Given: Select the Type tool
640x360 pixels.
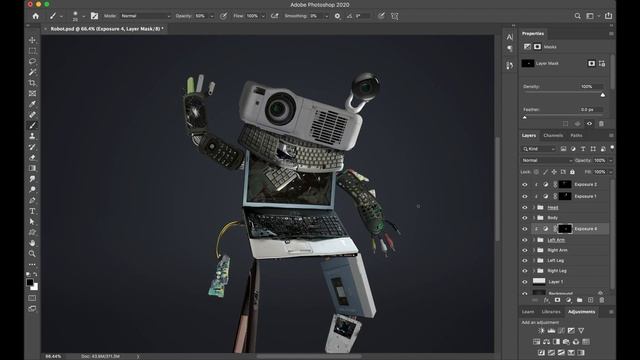Looking at the screenshot, I should [32, 211].
